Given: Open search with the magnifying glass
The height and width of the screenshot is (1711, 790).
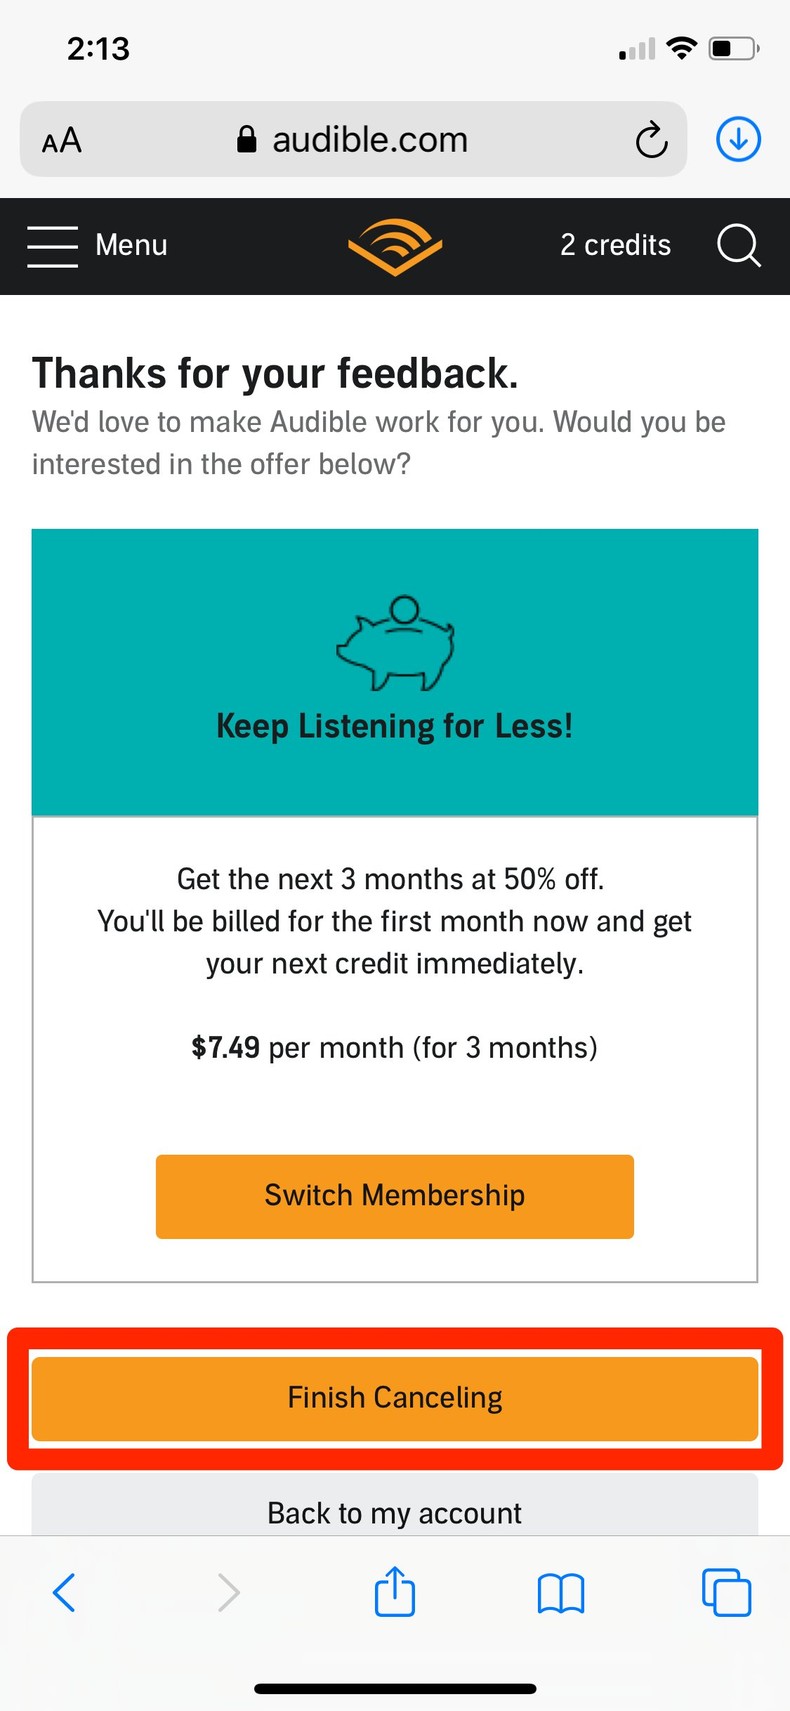Looking at the screenshot, I should coord(738,246).
